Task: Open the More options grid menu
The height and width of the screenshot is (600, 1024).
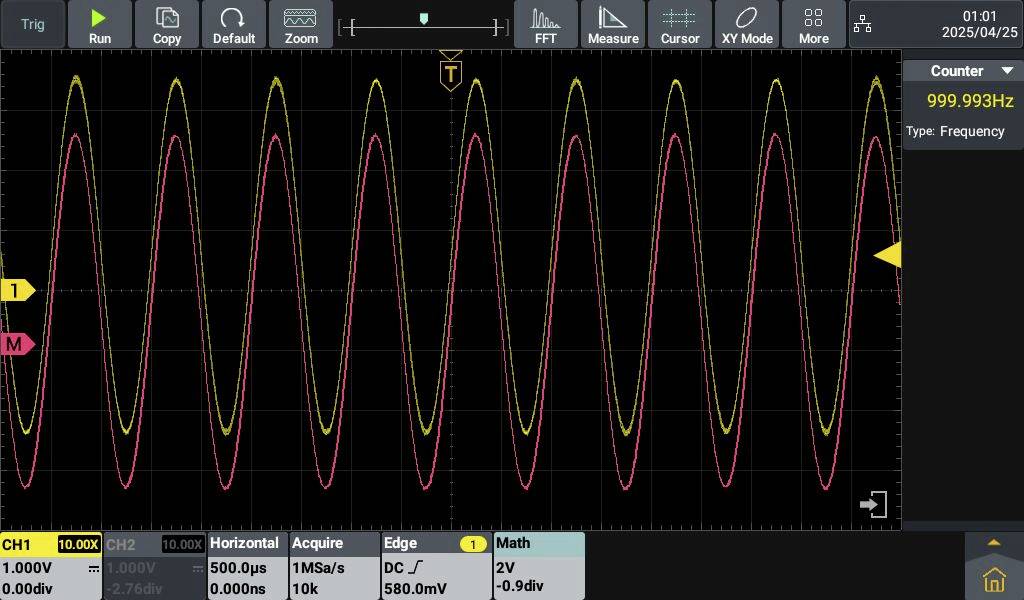Action: coord(813,24)
